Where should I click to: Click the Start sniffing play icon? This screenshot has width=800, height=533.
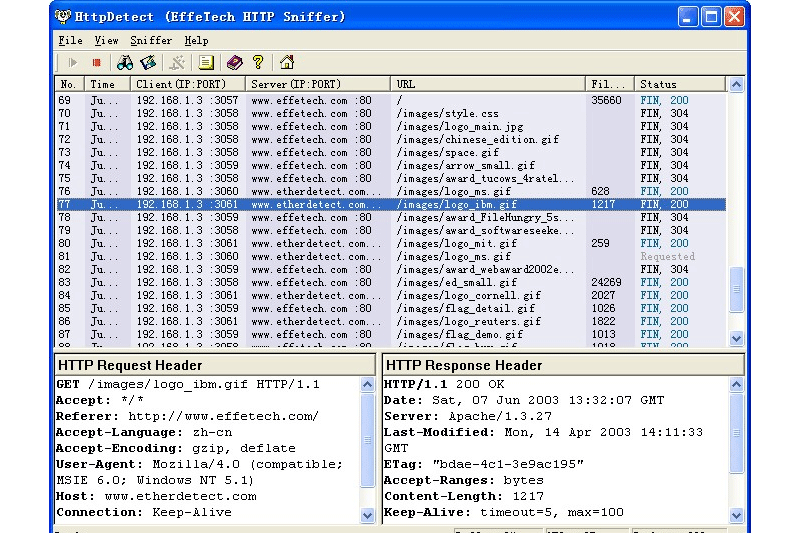pyautogui.click(x=73, y=63)
